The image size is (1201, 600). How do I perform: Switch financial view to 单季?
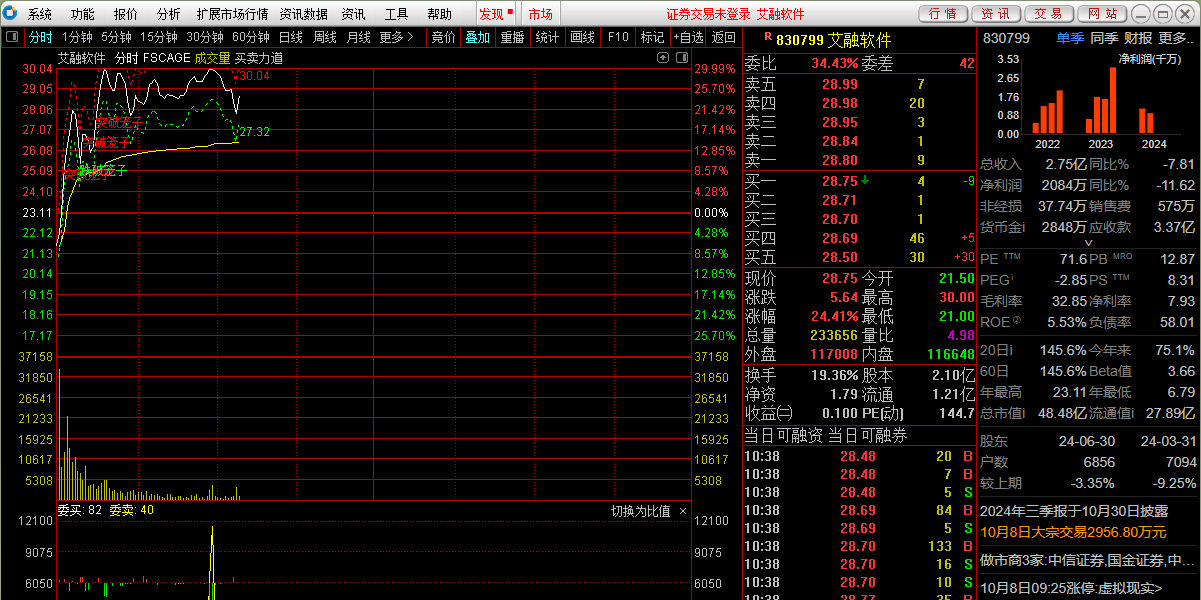tap(1069, 38)
